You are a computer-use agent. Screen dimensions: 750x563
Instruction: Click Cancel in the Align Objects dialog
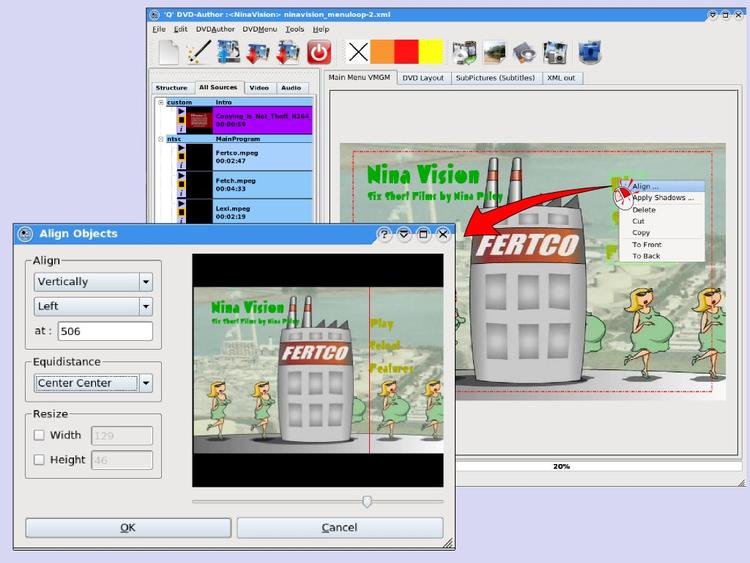pos(340,528)
